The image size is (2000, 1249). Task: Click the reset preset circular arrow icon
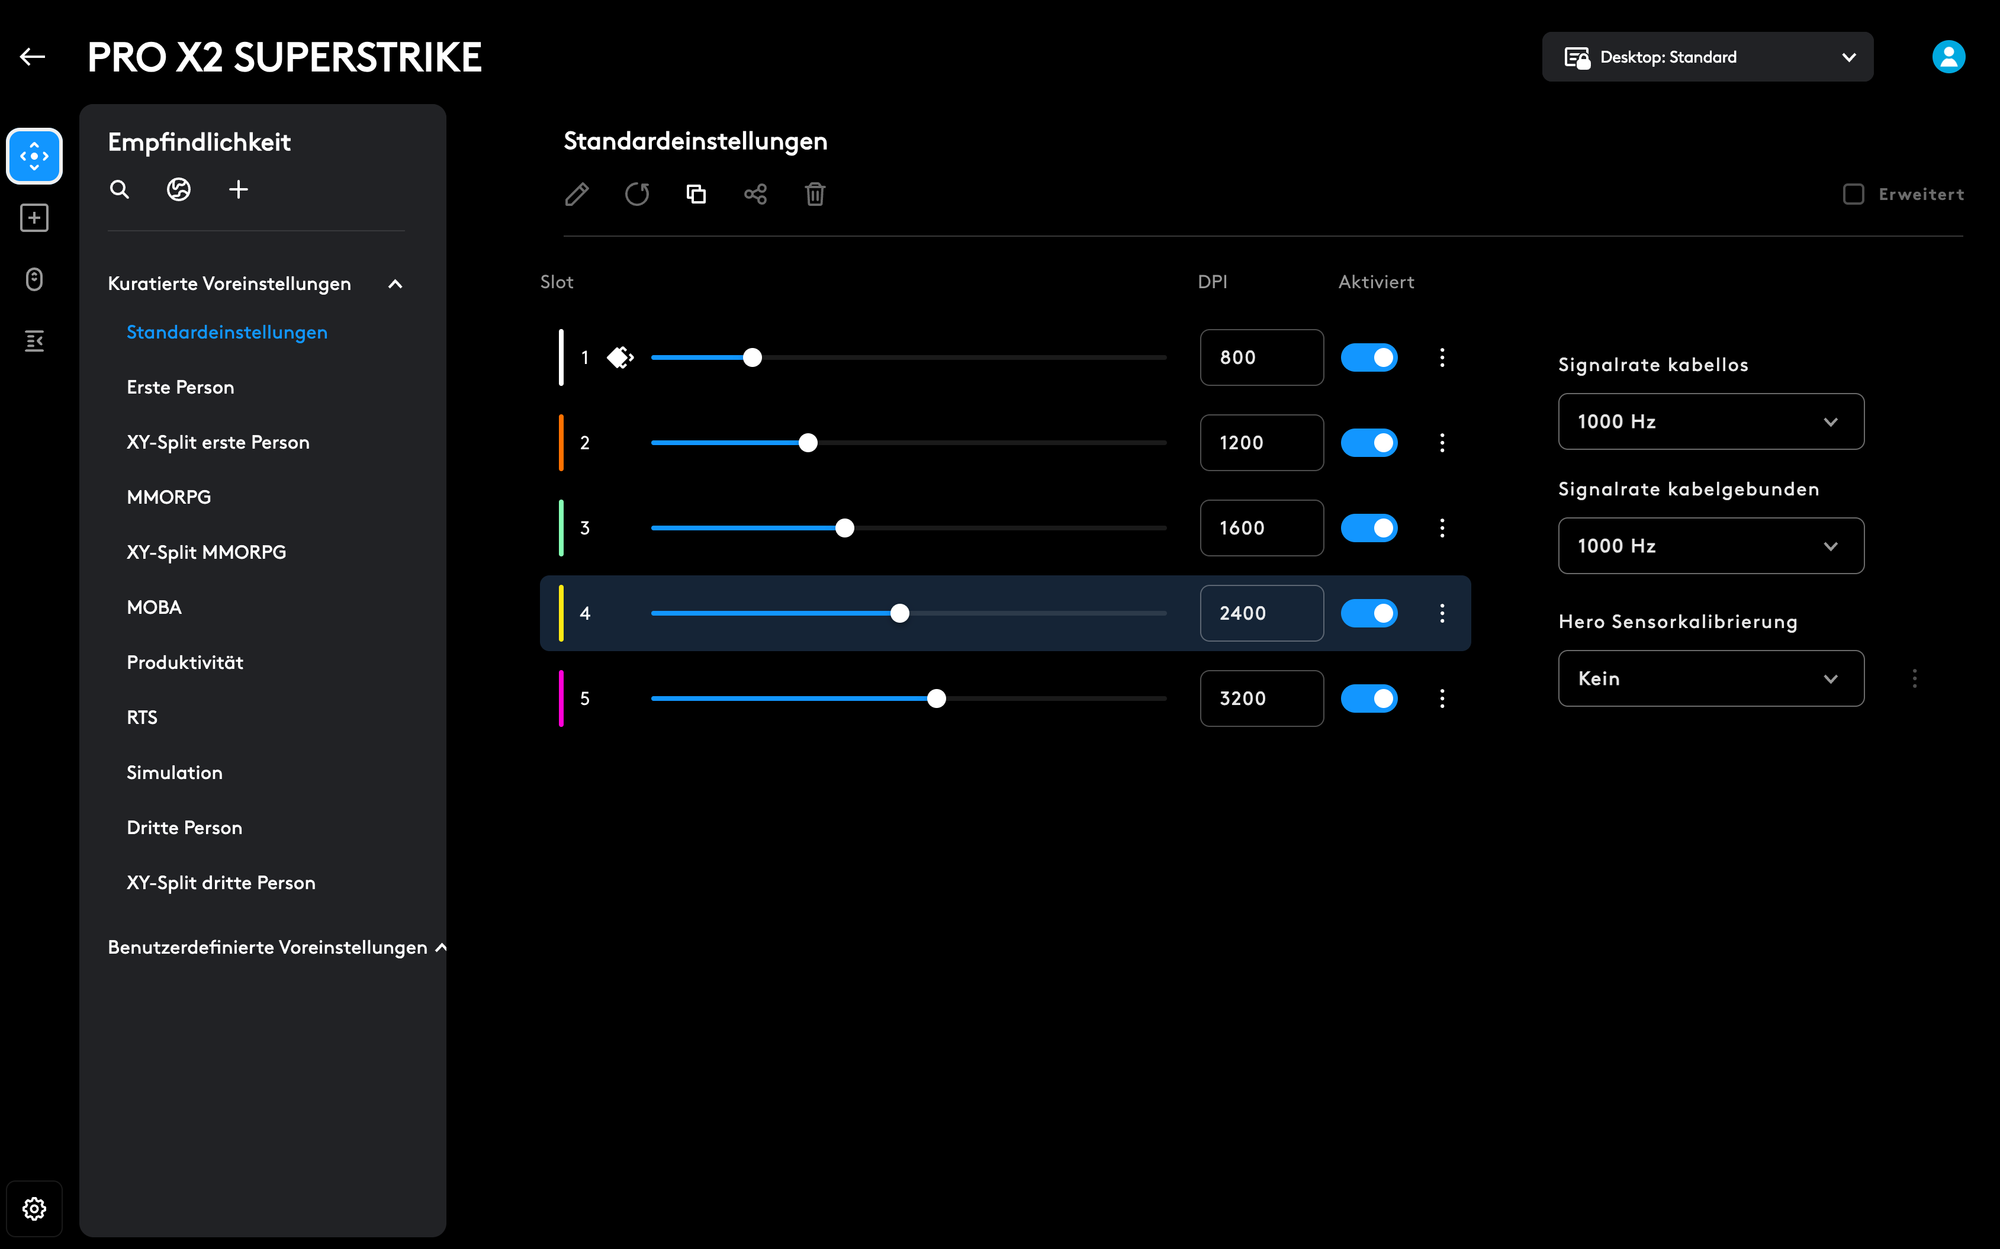pos(637,194)
